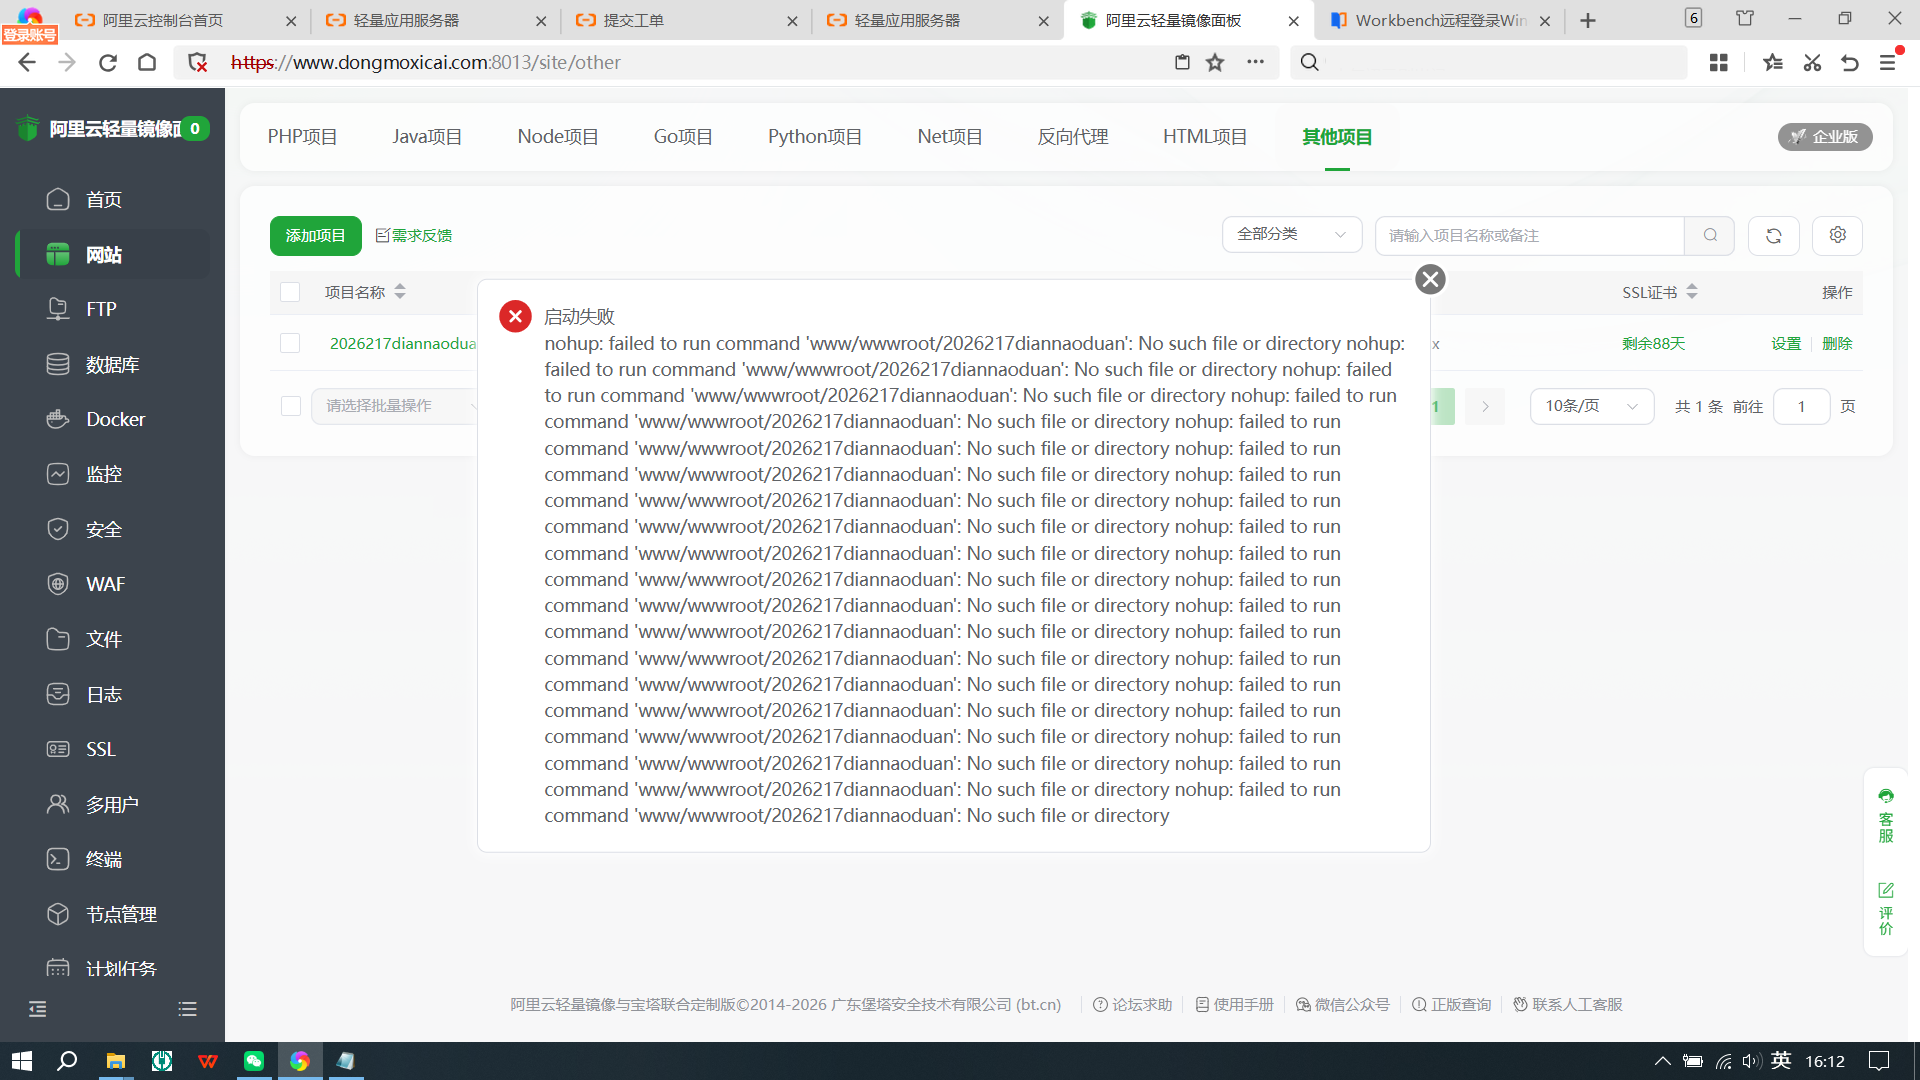Close the startup failure error dialog
1920x1080 pixels.
tap(1430, 279)
